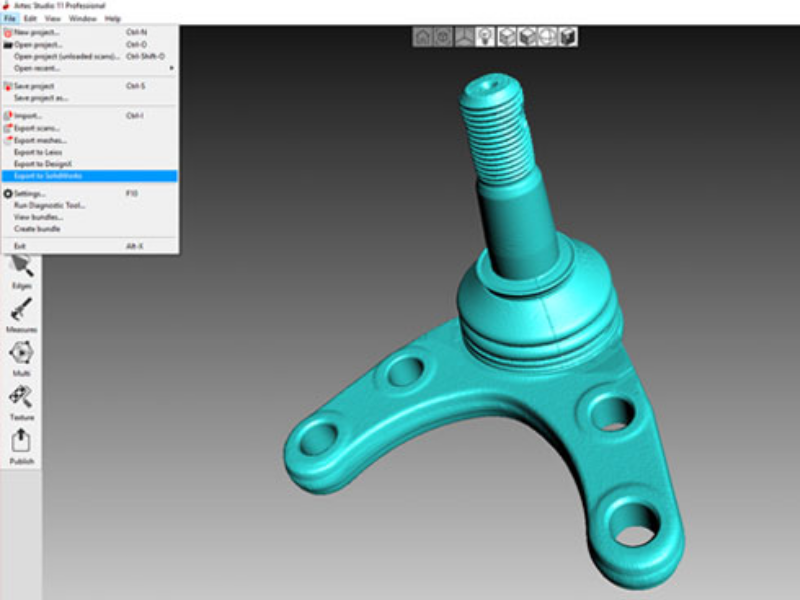Choose Export to SolidWorks
This screenshot has height=600, width=800.
click(x=48, y=176)
